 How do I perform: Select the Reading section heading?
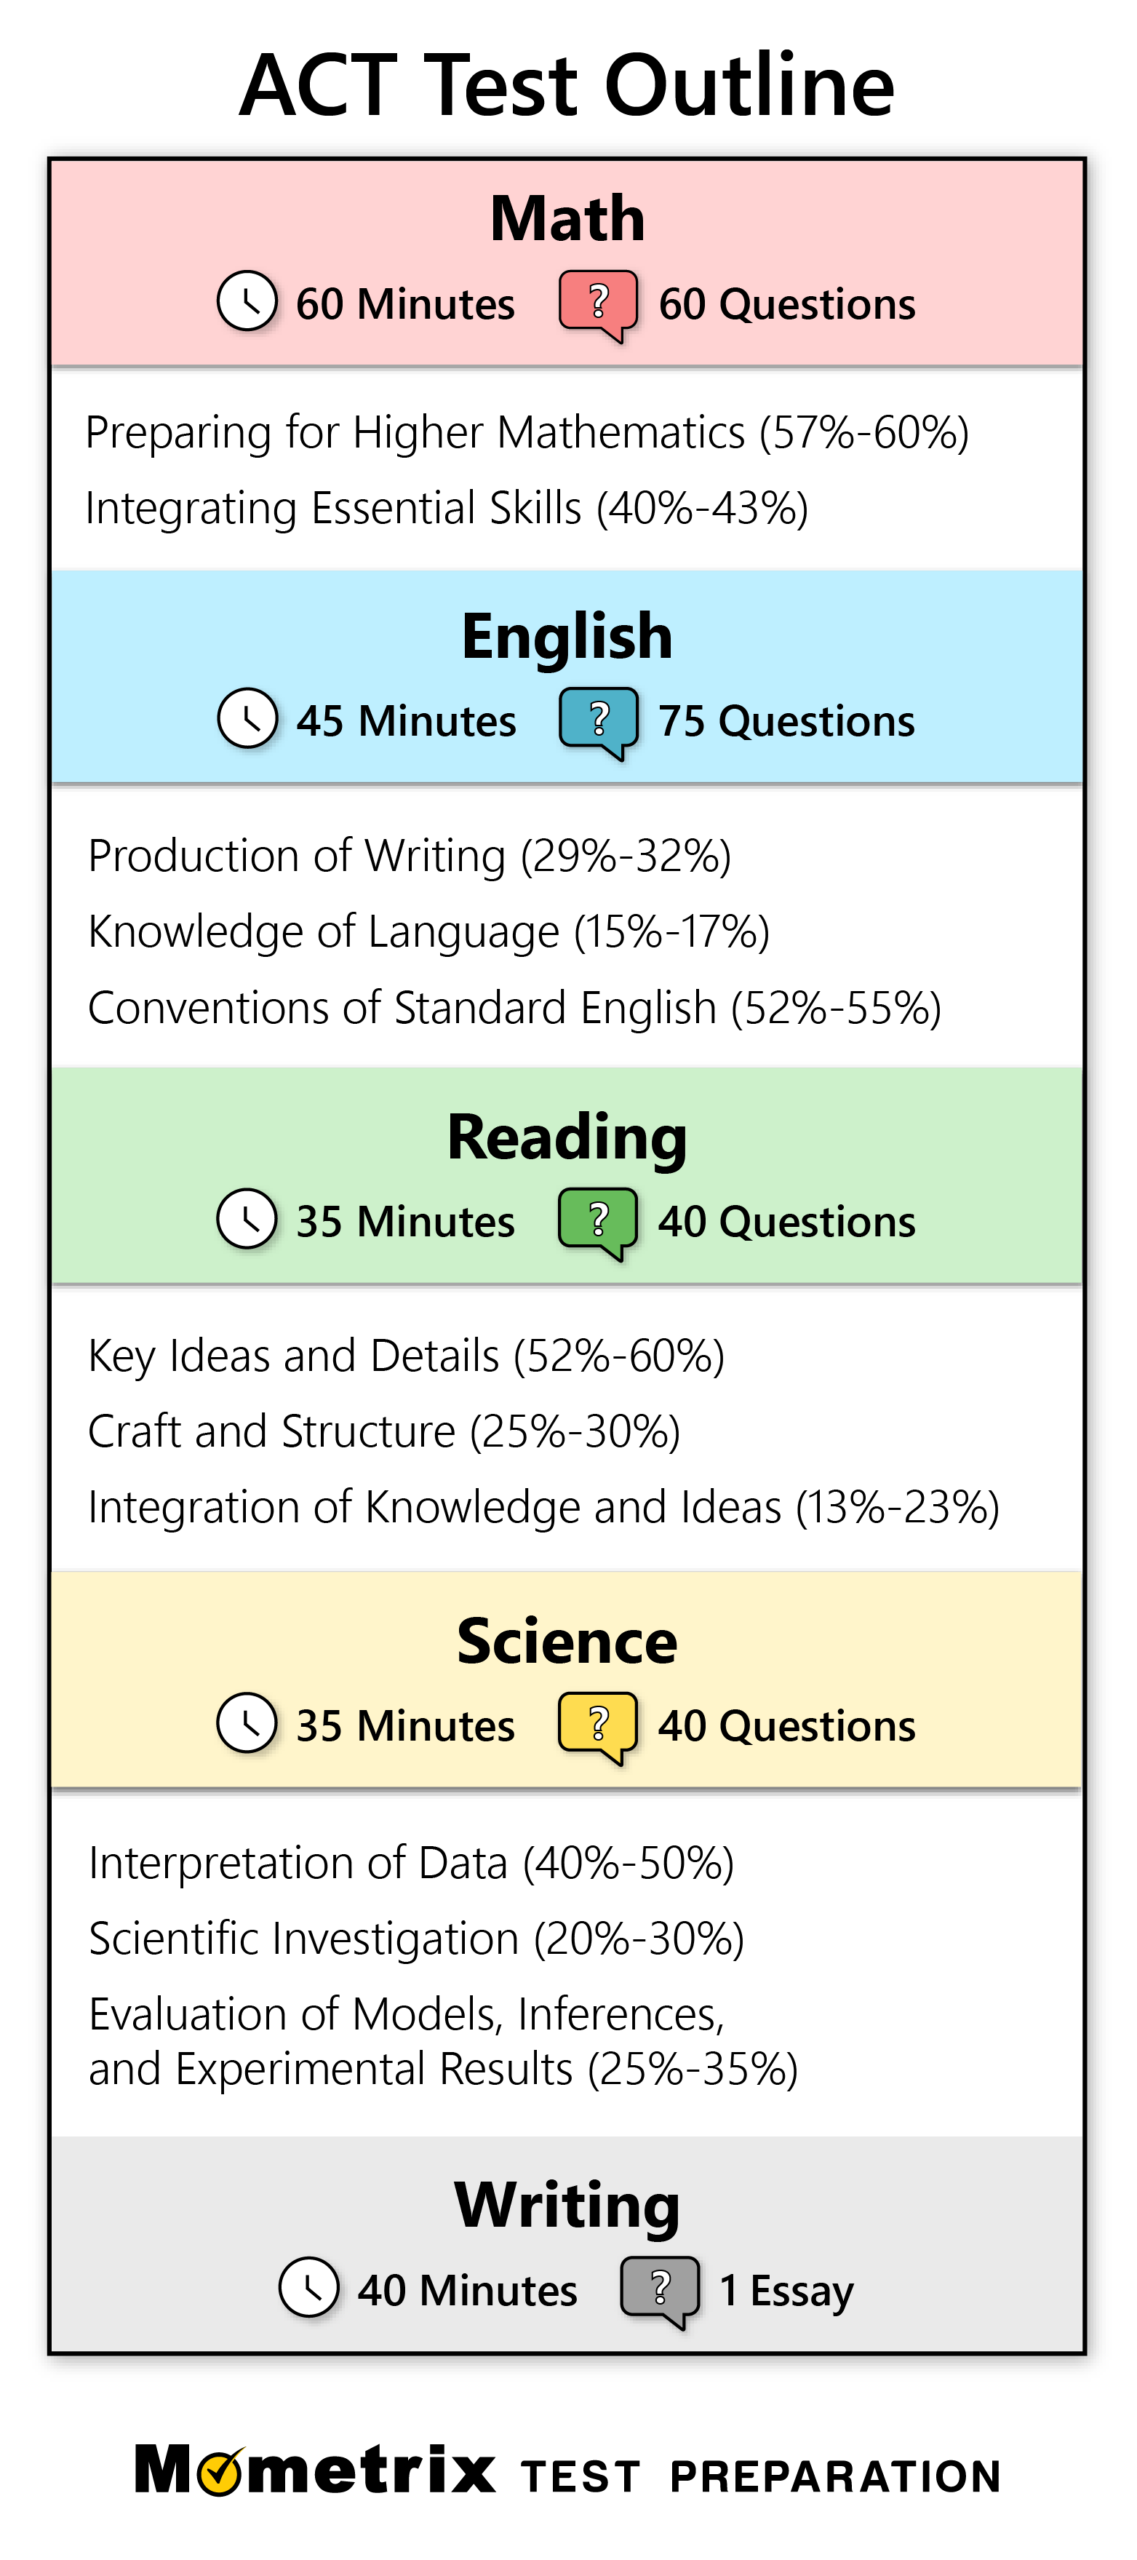pyautogui.click(x=567, y=1136)
